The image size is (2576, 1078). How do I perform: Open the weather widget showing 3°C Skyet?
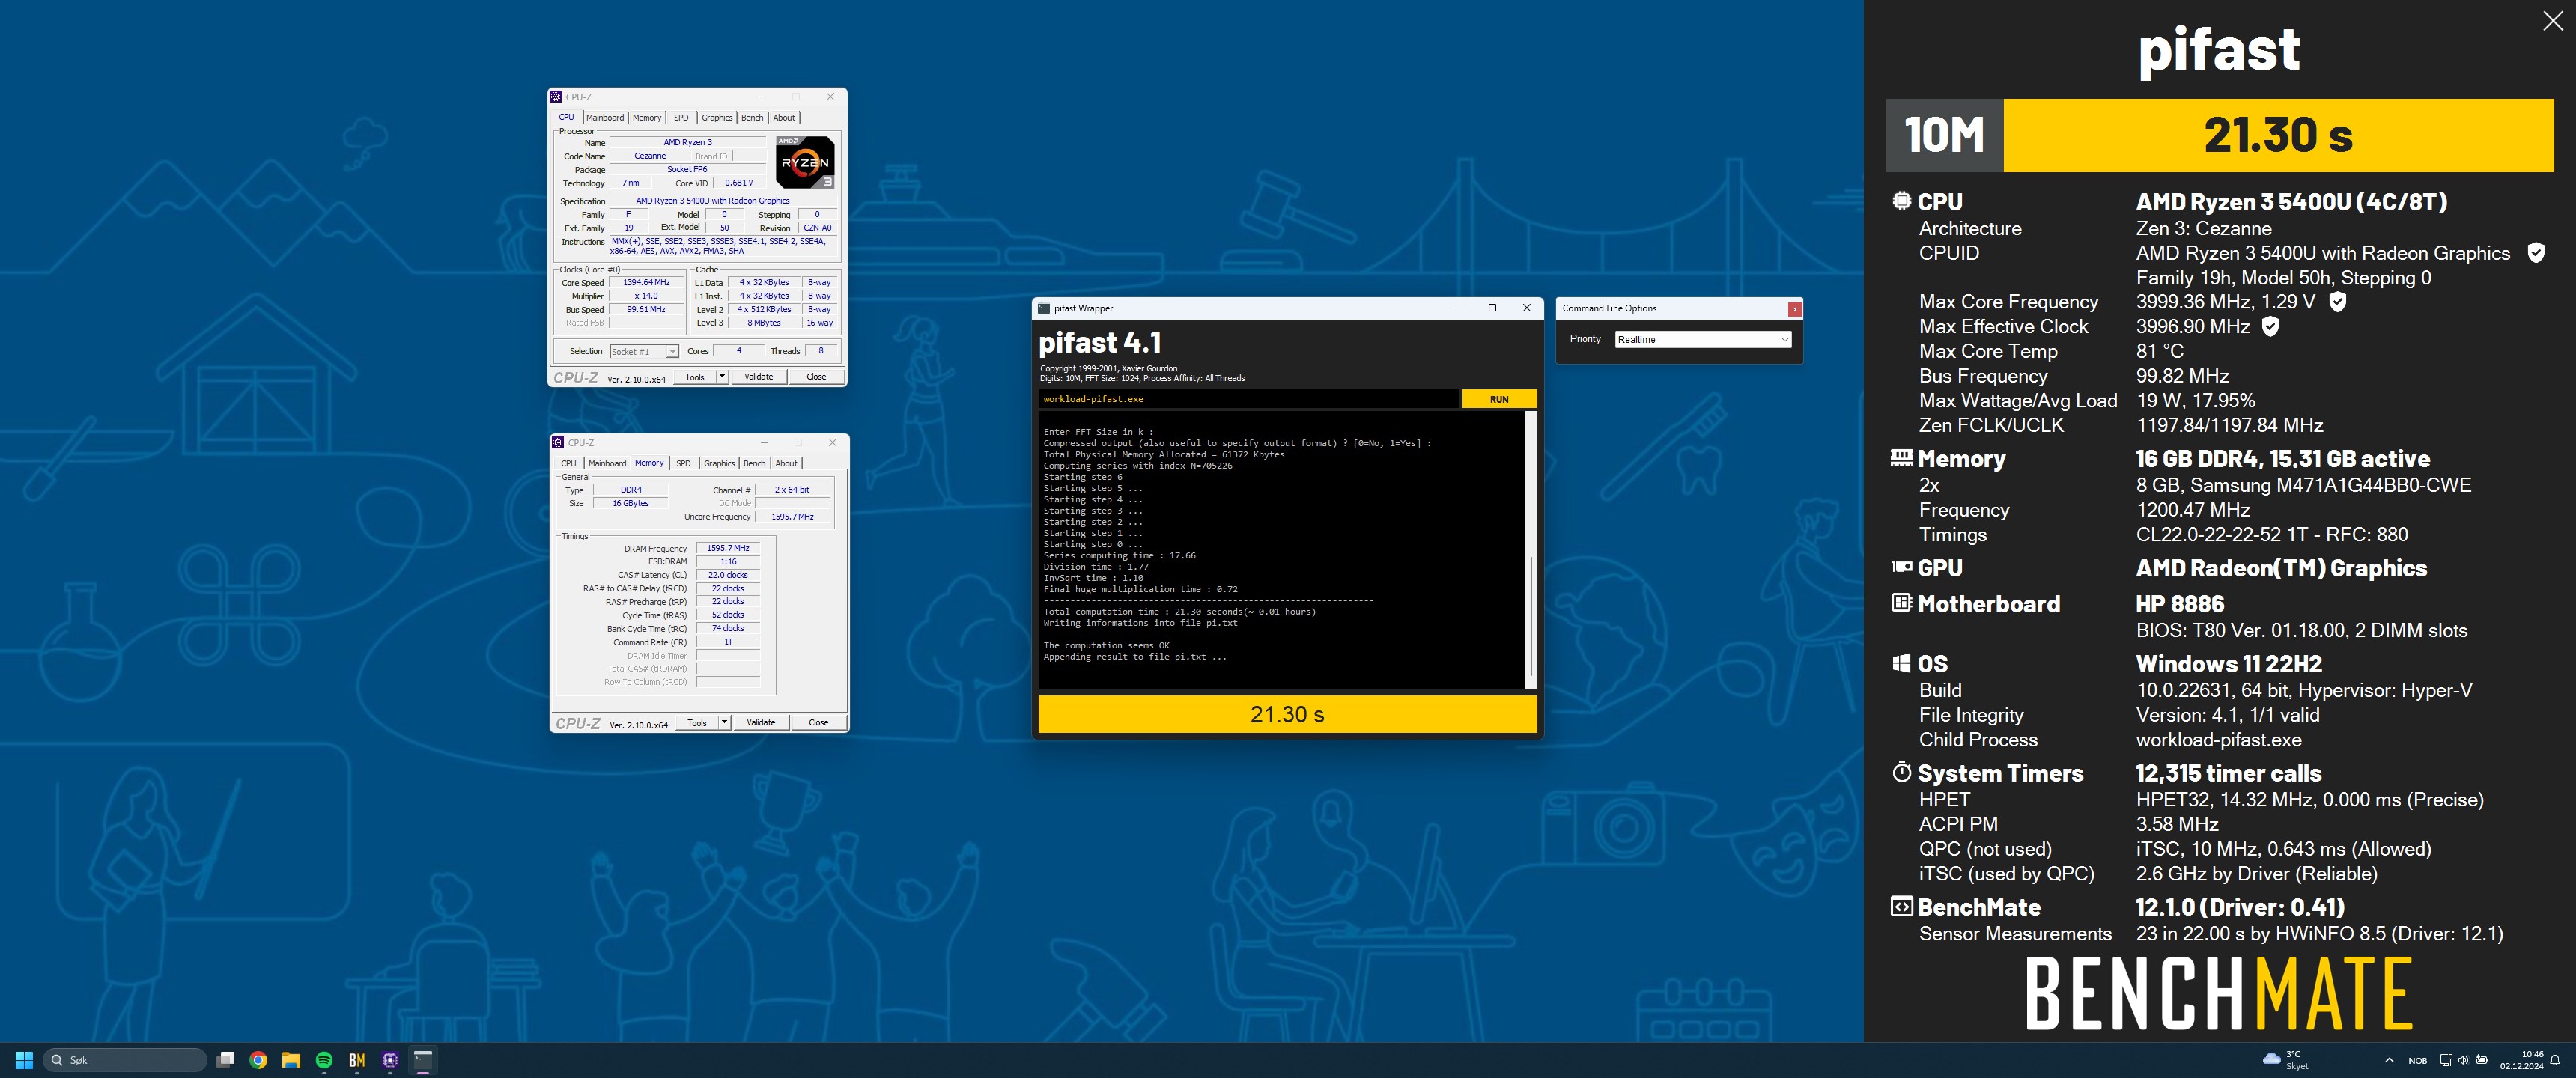[2286, 1060]
